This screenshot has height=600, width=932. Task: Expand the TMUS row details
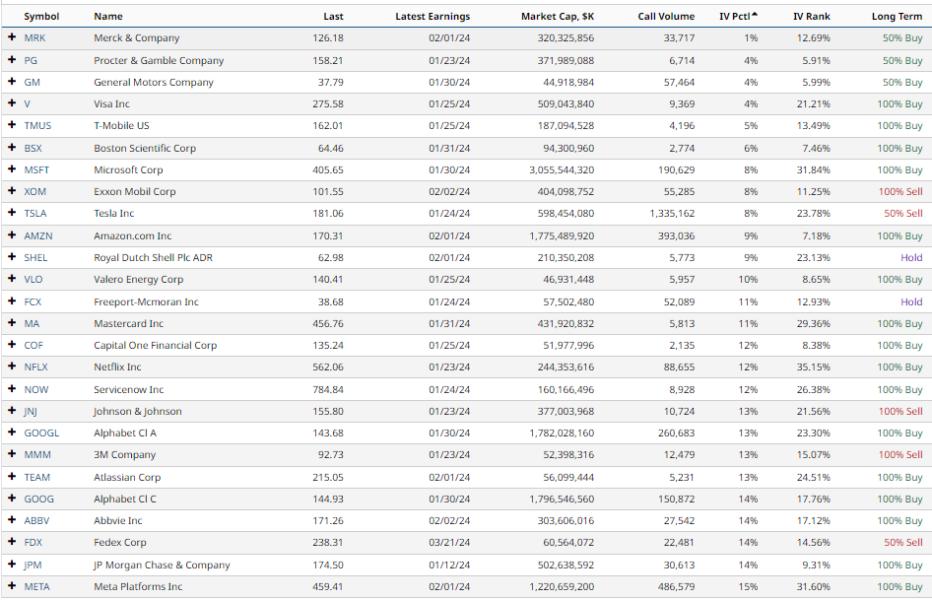coord(12,125)
